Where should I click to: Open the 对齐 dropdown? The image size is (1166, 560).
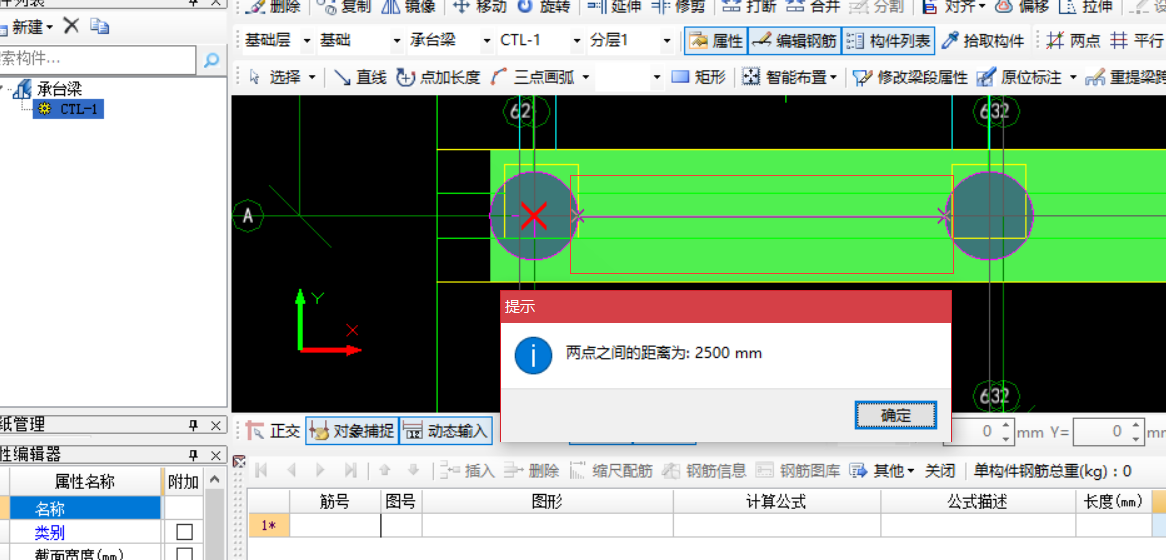[x=982, y=7]
